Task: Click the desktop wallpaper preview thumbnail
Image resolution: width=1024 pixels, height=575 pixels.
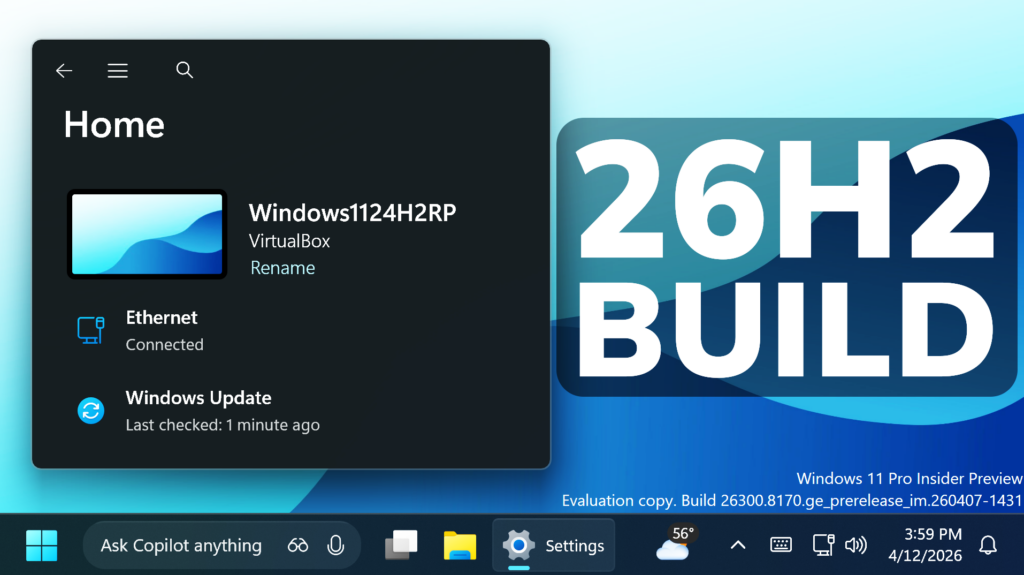Action: pyautogui.click(x=147, y=234)
